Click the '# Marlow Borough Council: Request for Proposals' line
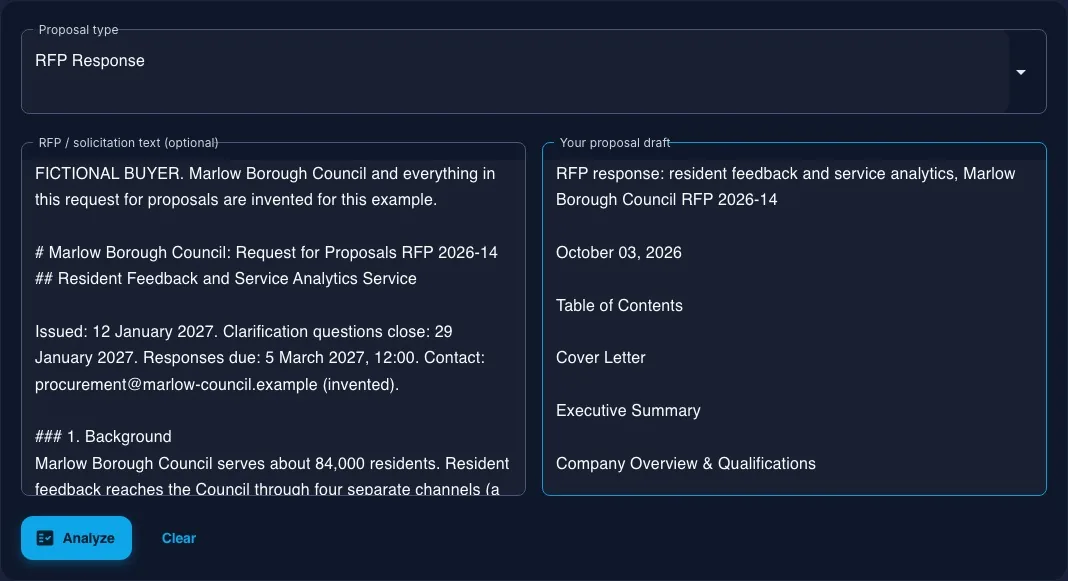The width and height of the screenshot is (1068, 581). pos(266,253)
